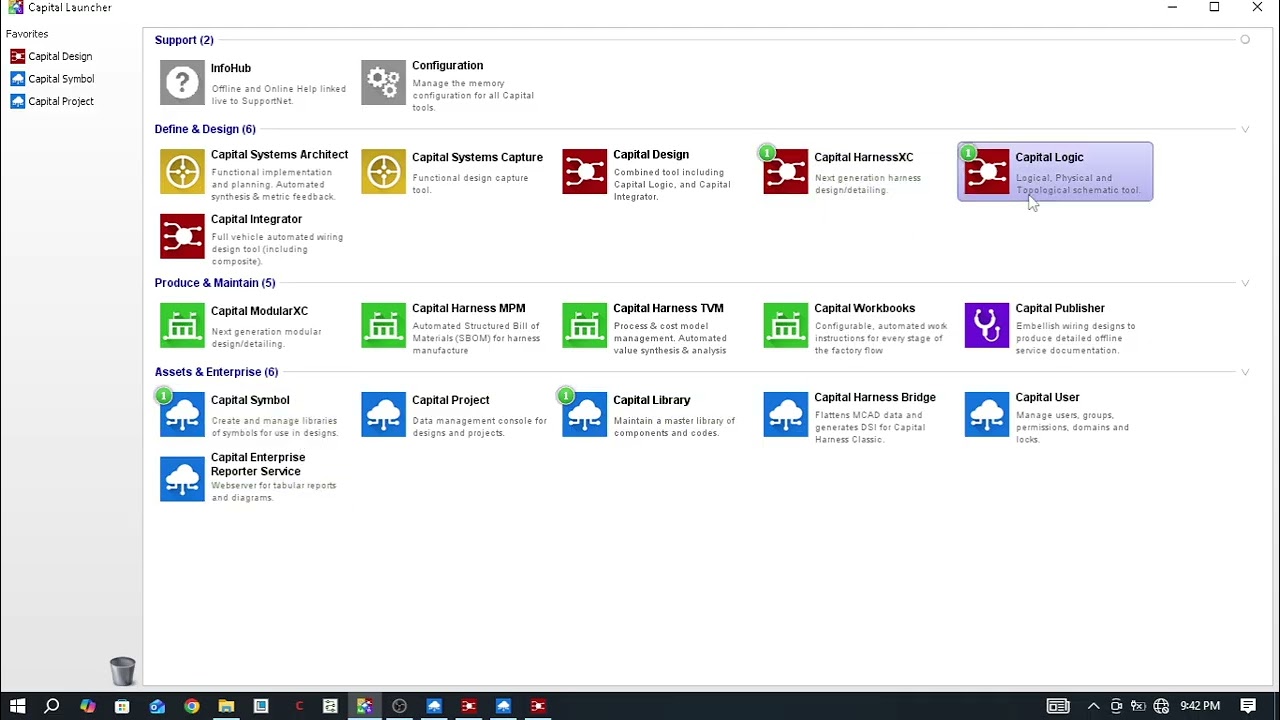Launch Capital Integrator

(254, 238)
